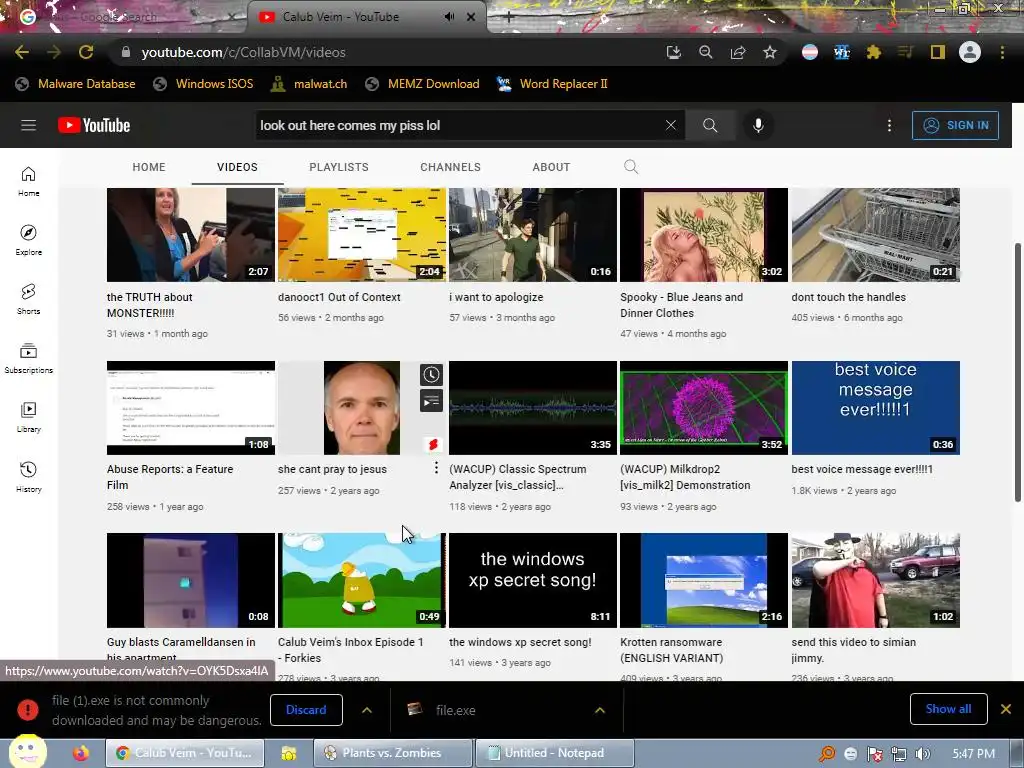Start voice search with the microphone icon
The image size is (1024, 768).
pyautogui.click(x=758, y=125)
